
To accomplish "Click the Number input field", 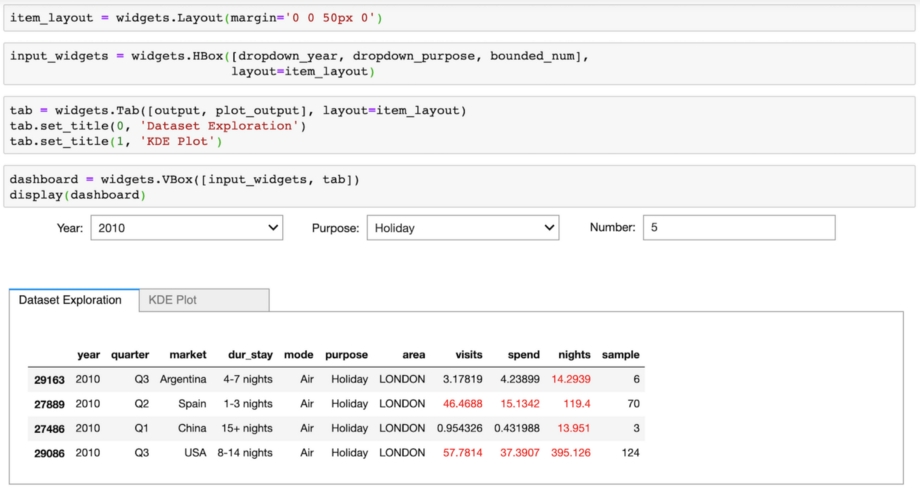I will coord(739,228).
